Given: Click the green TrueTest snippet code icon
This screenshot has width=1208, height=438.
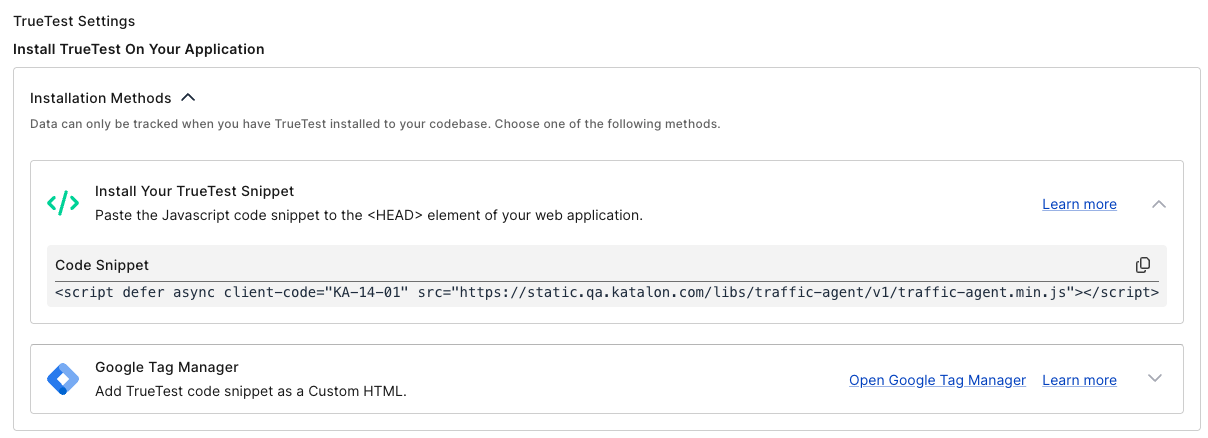Looking at the screenshot, I should pyautogui.click(x=63, y=203).
